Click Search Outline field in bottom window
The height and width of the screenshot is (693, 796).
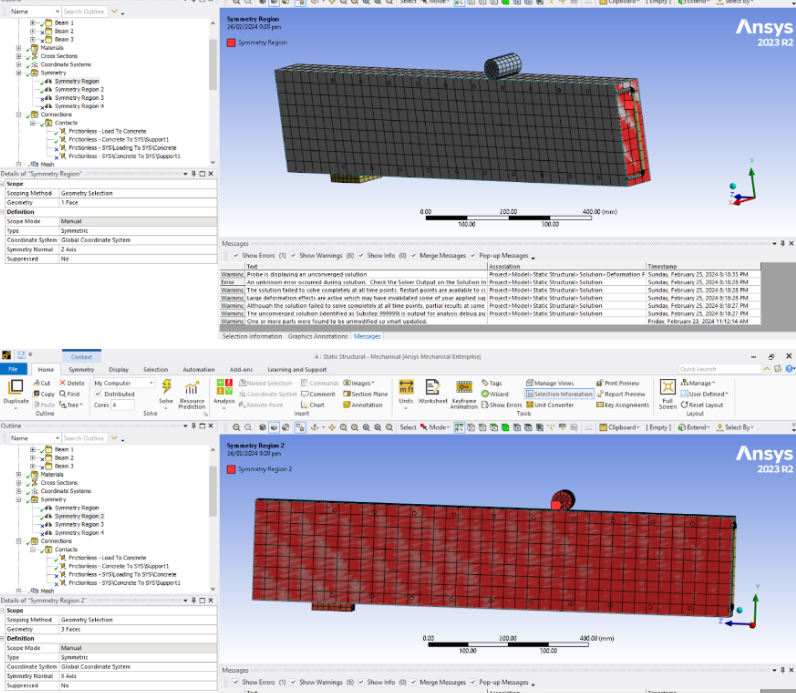coord(84,438)
